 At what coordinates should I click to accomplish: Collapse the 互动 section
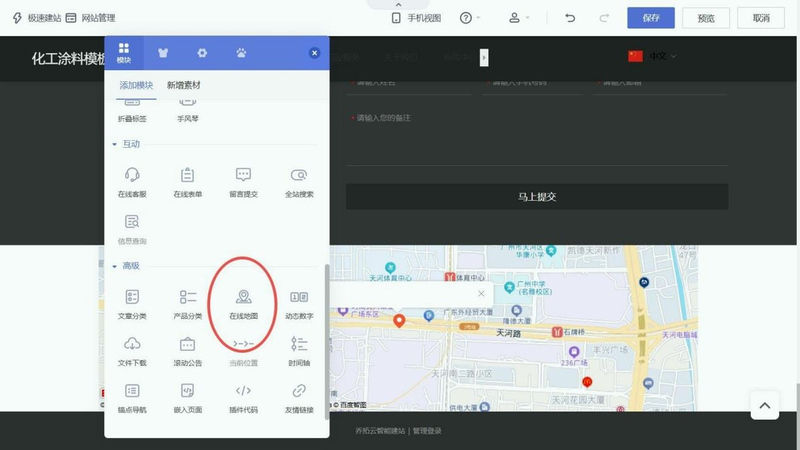tap(114, 144)
